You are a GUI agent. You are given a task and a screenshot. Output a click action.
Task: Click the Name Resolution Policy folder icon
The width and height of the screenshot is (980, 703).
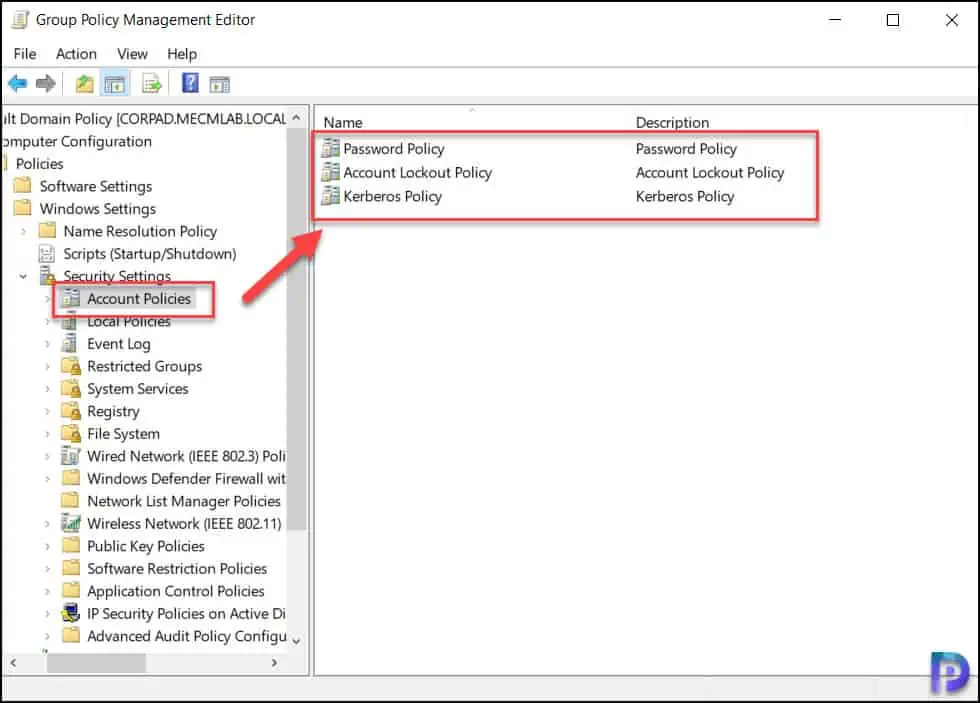tap(47, 231)
